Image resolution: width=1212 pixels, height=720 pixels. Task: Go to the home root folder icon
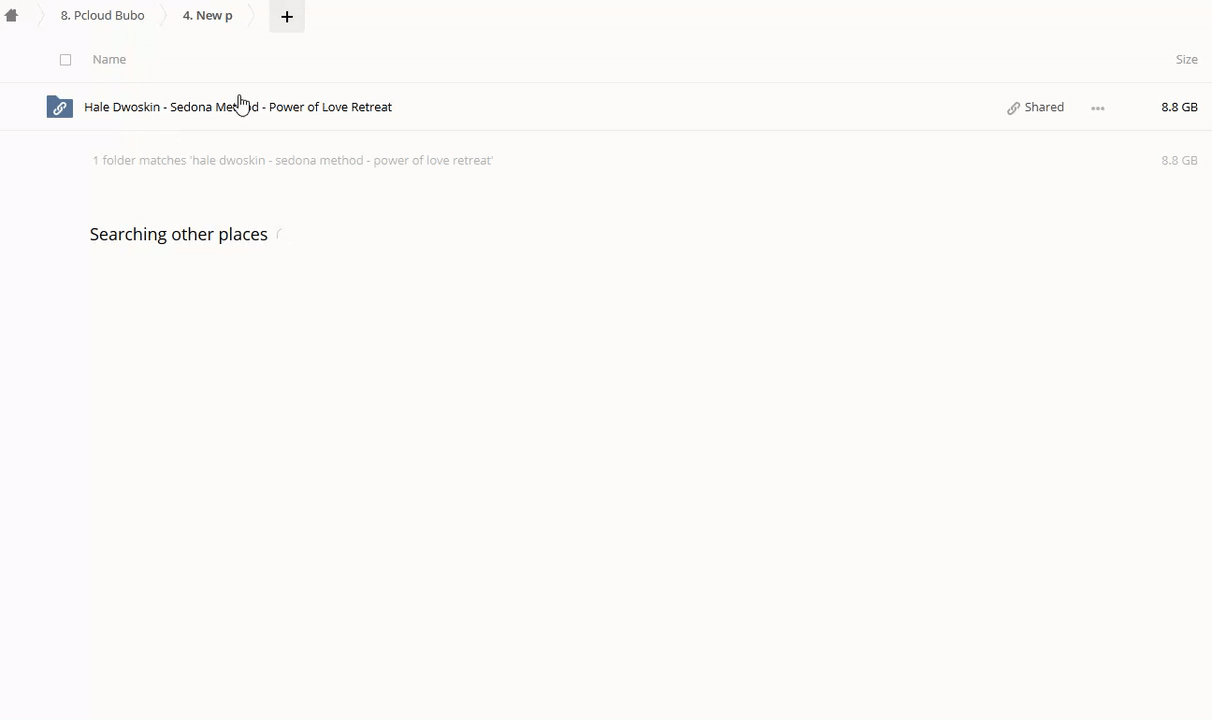pyautogui.click(x=12, y=16)
